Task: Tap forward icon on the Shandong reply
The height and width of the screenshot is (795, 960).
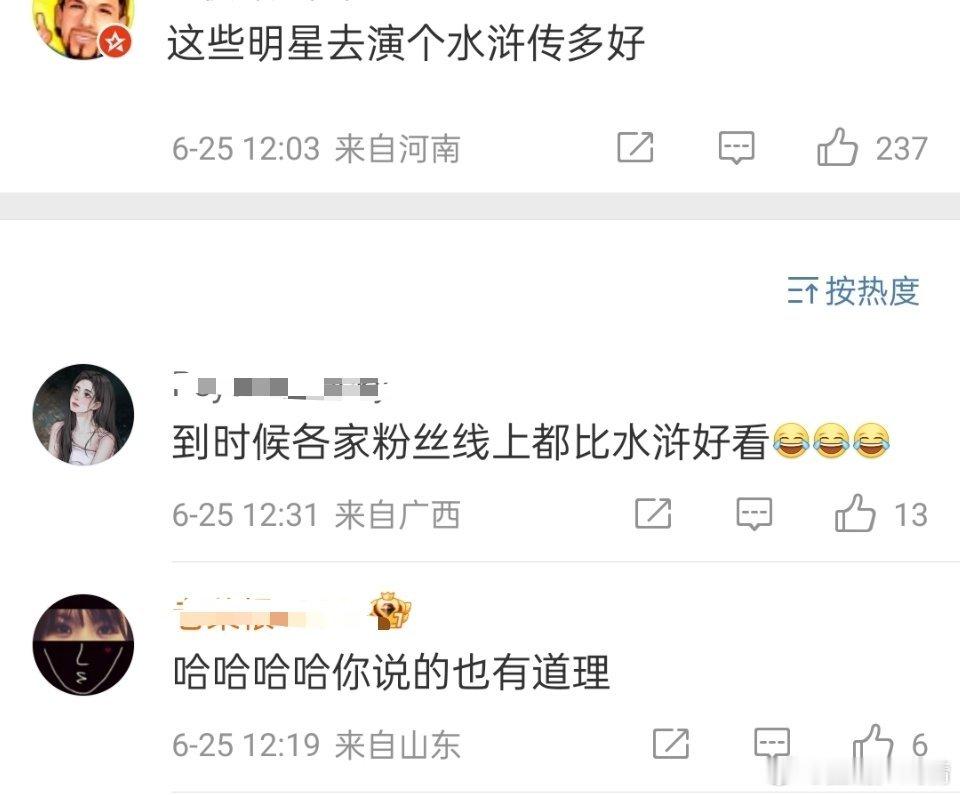Action: [670, 744]
